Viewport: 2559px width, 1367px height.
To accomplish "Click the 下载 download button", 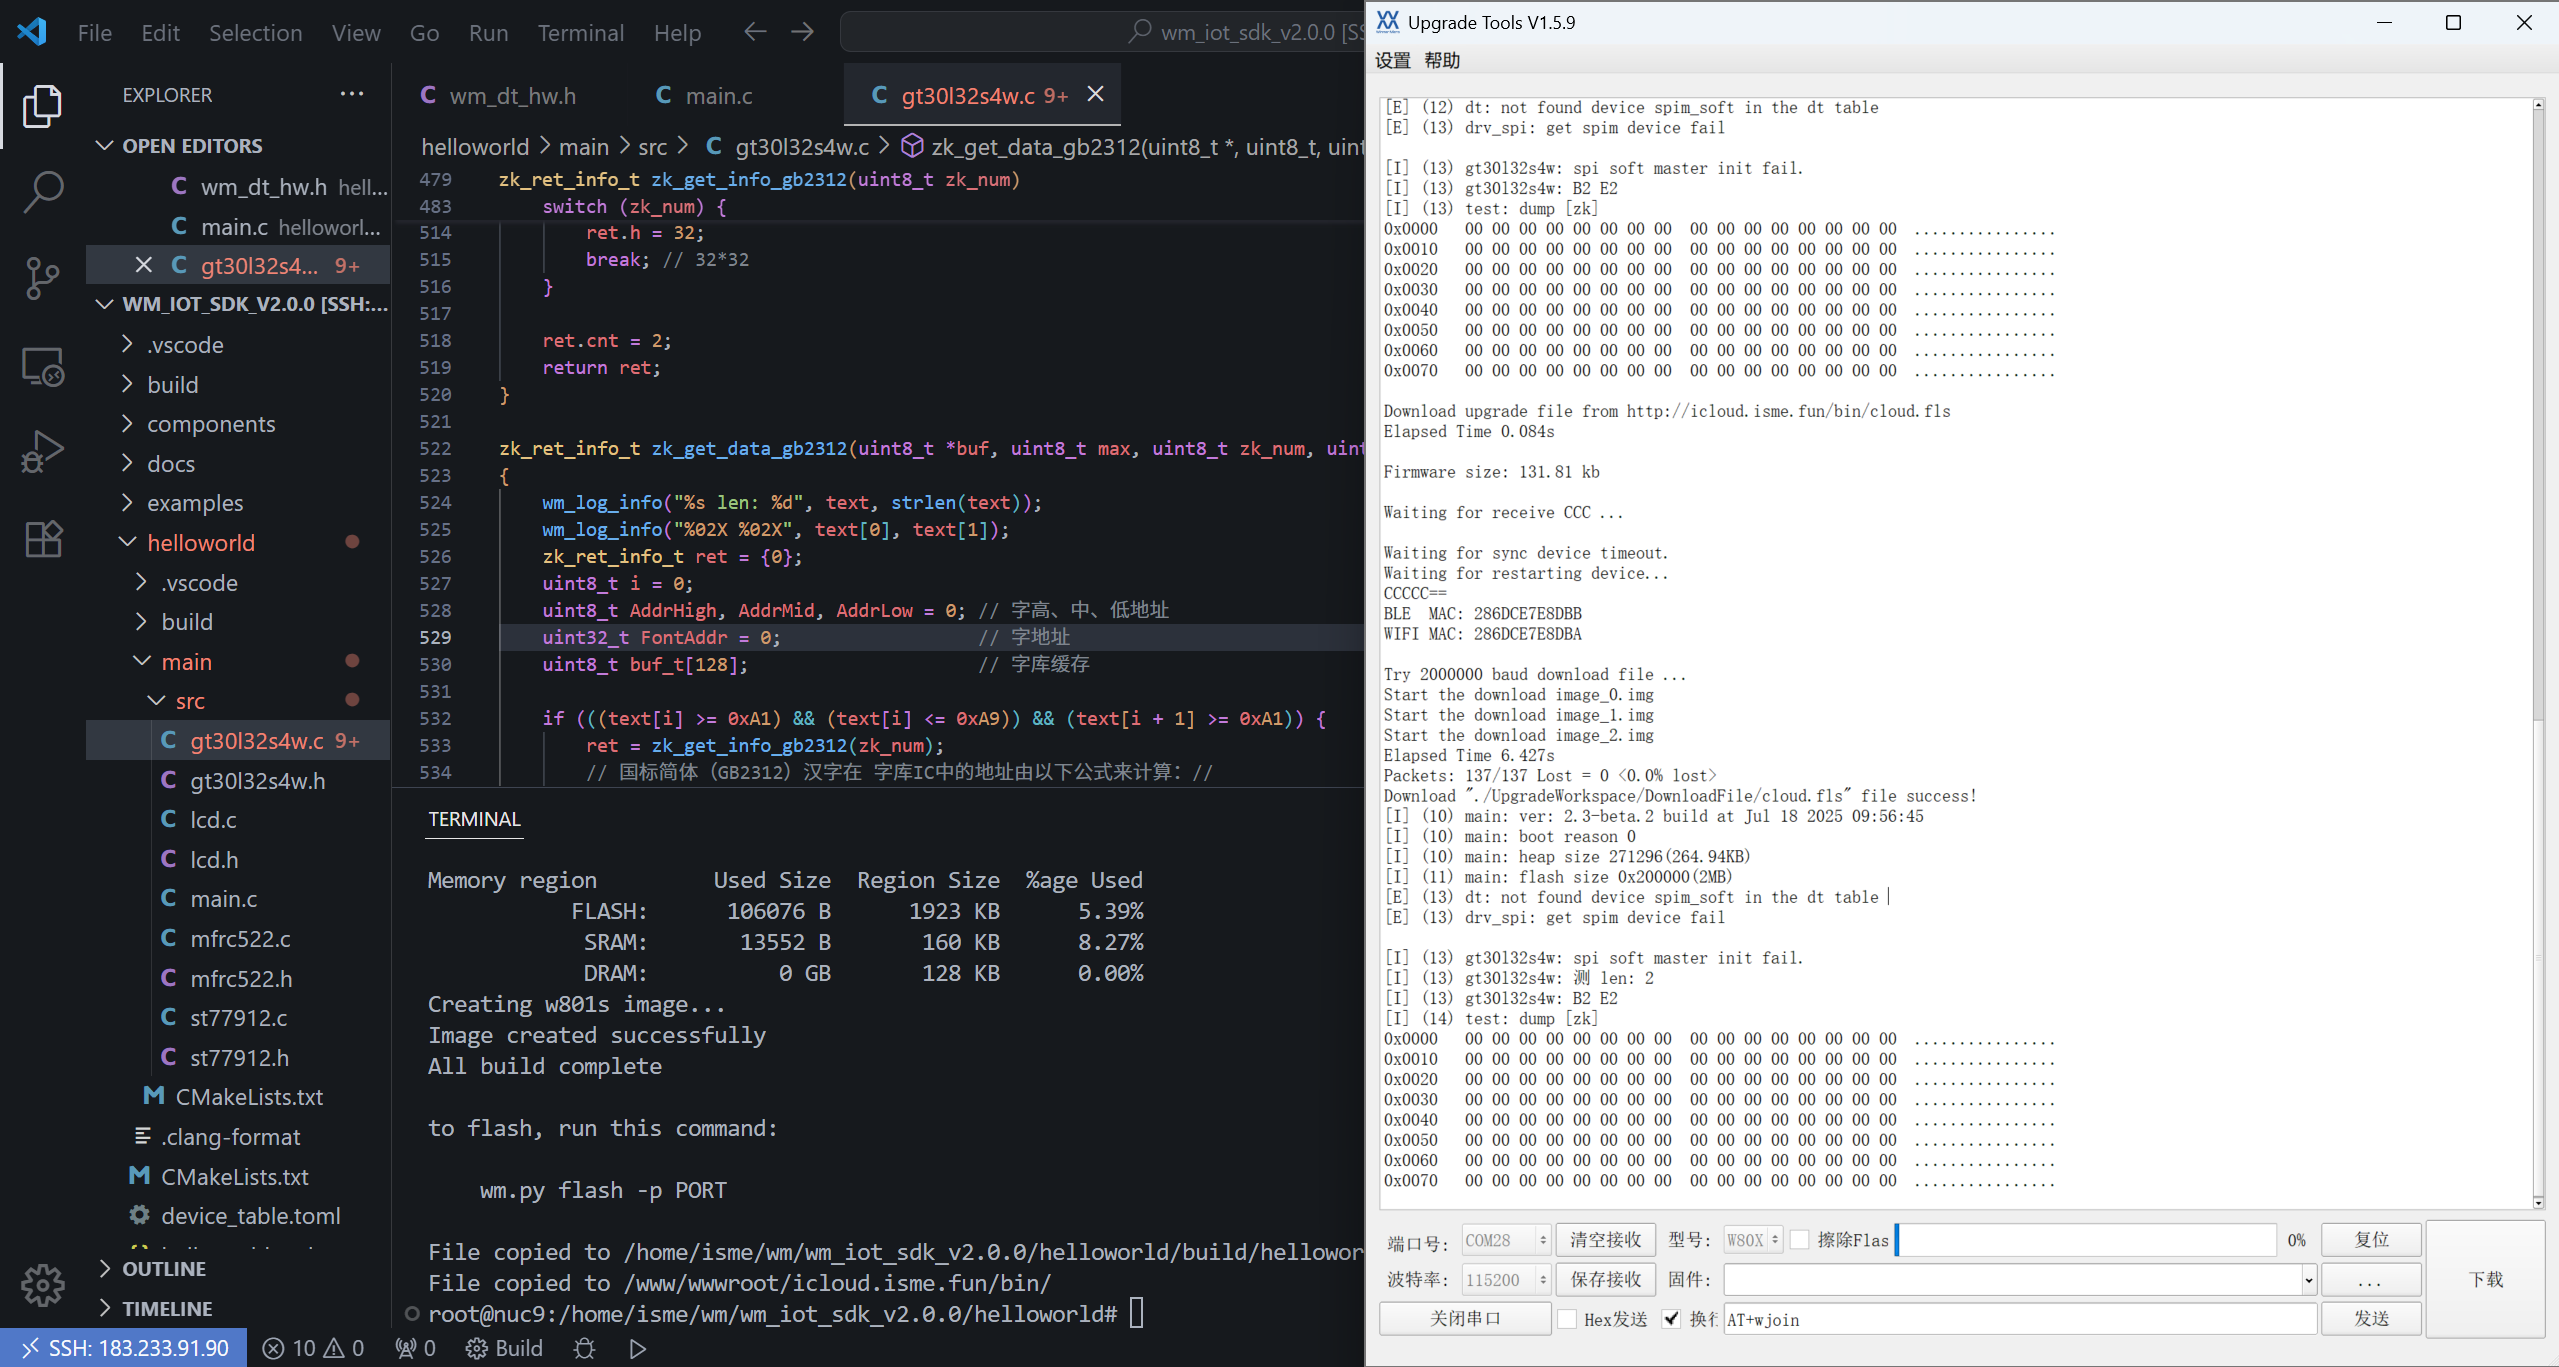I will [x=2485, y=1279].
